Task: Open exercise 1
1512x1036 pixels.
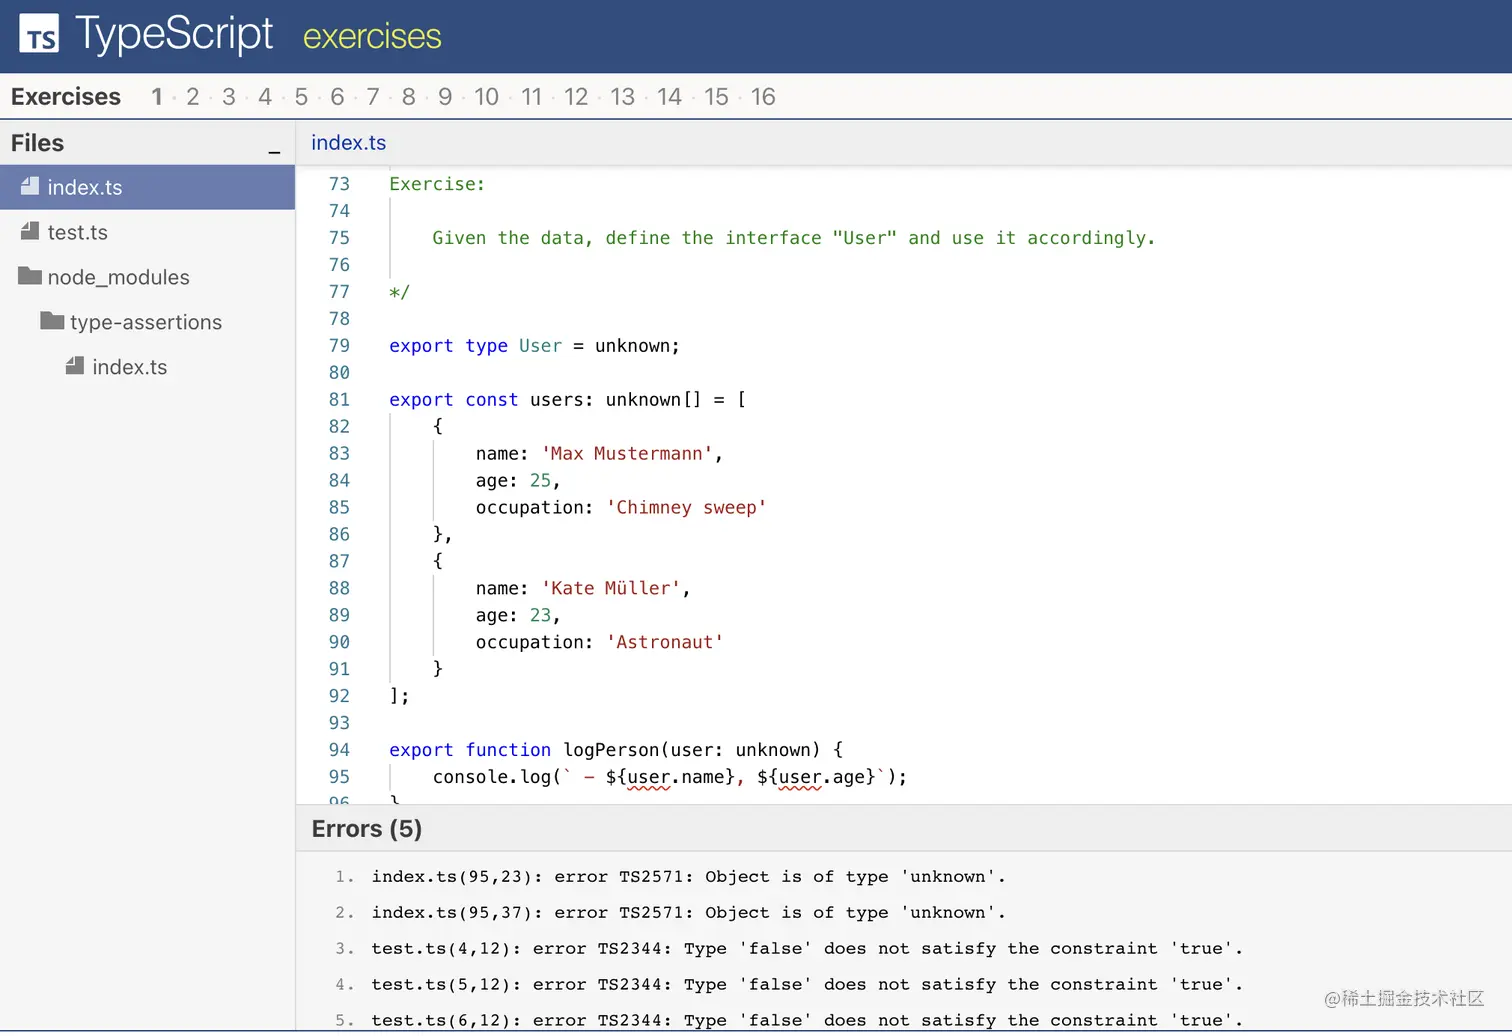Action: pos(157,97)
